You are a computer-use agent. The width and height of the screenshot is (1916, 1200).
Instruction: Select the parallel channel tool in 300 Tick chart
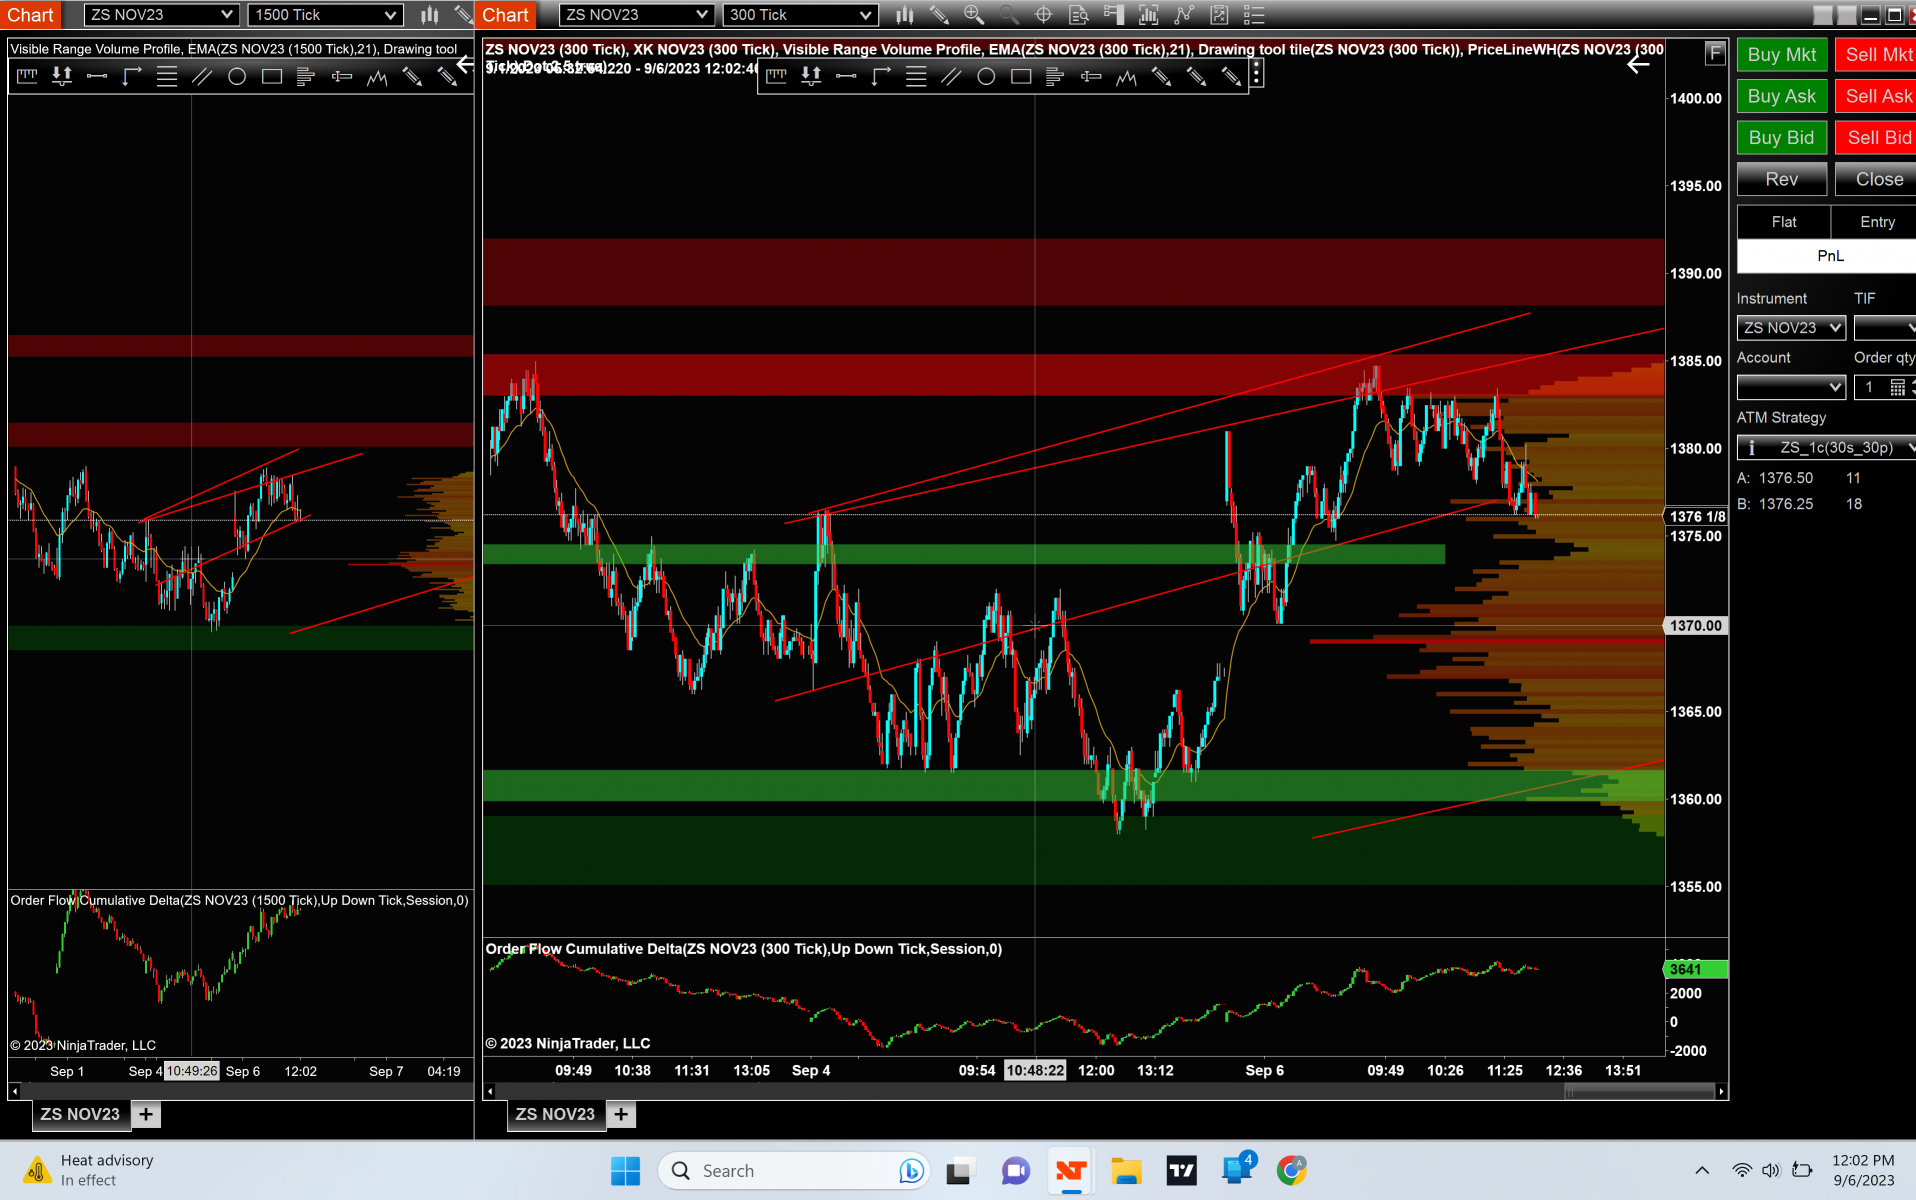point(951,76)
